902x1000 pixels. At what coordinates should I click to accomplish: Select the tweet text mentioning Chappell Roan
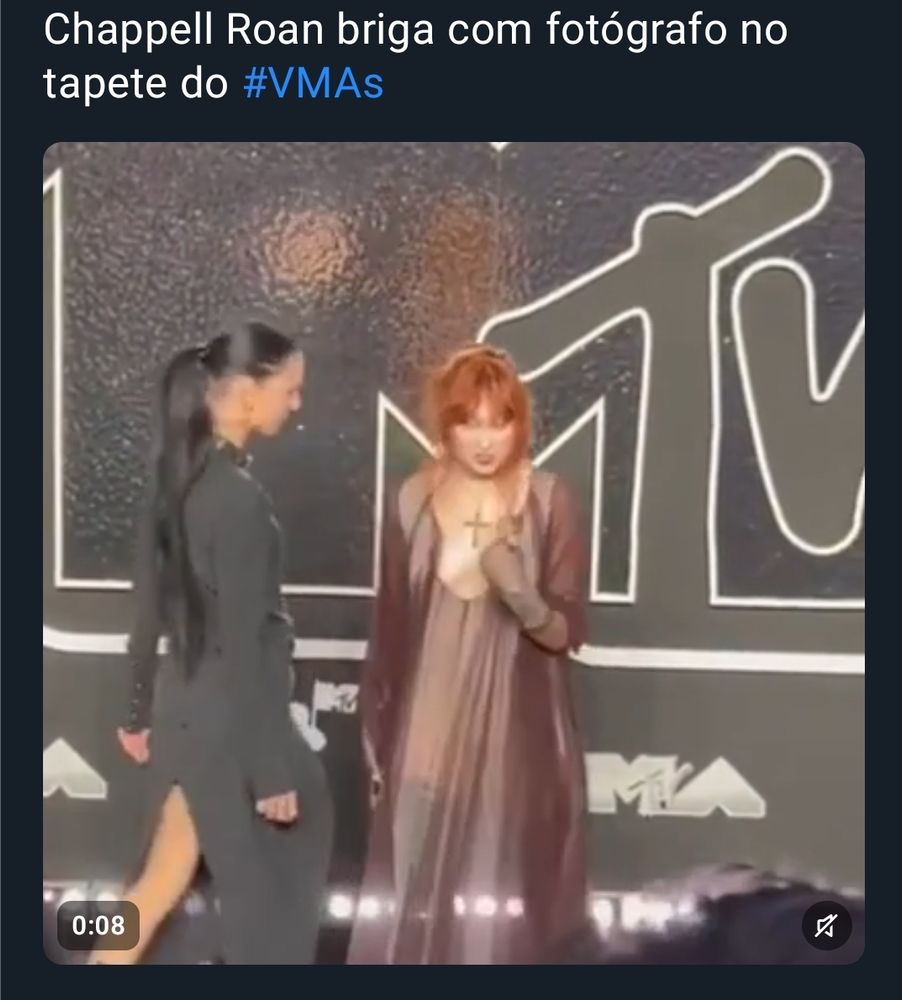pyautogui.click(x=415, y=58)
